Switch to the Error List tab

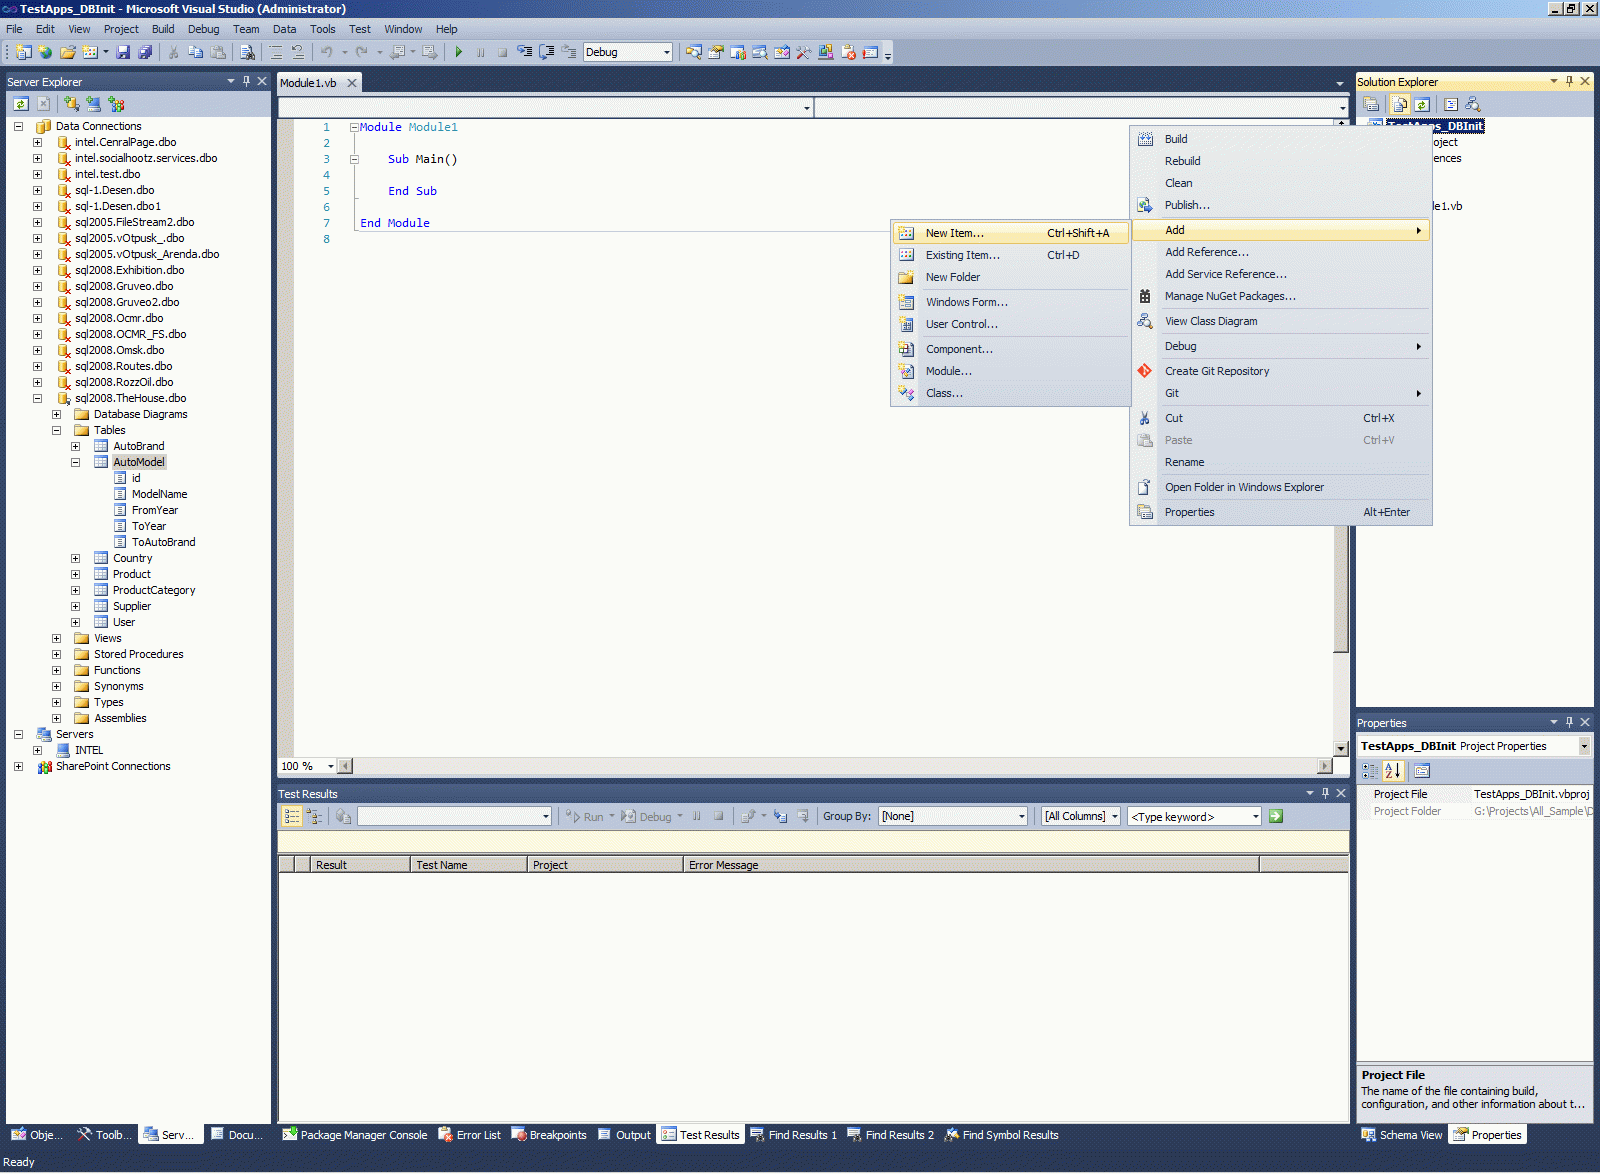pyautogui.click(x=469, y=1135)
